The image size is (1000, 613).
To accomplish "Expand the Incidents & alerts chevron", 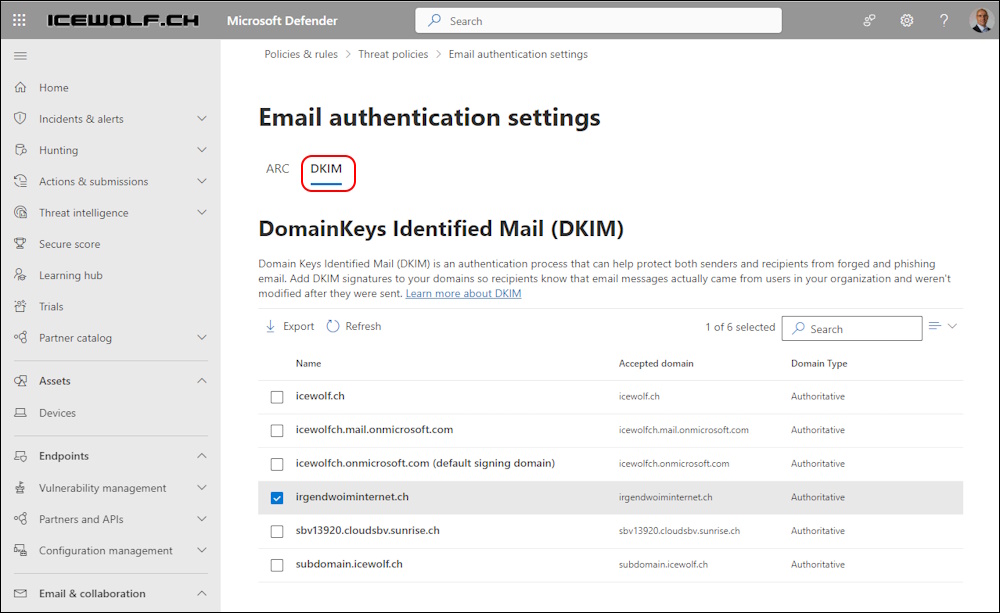I will [x=202, y=119].
